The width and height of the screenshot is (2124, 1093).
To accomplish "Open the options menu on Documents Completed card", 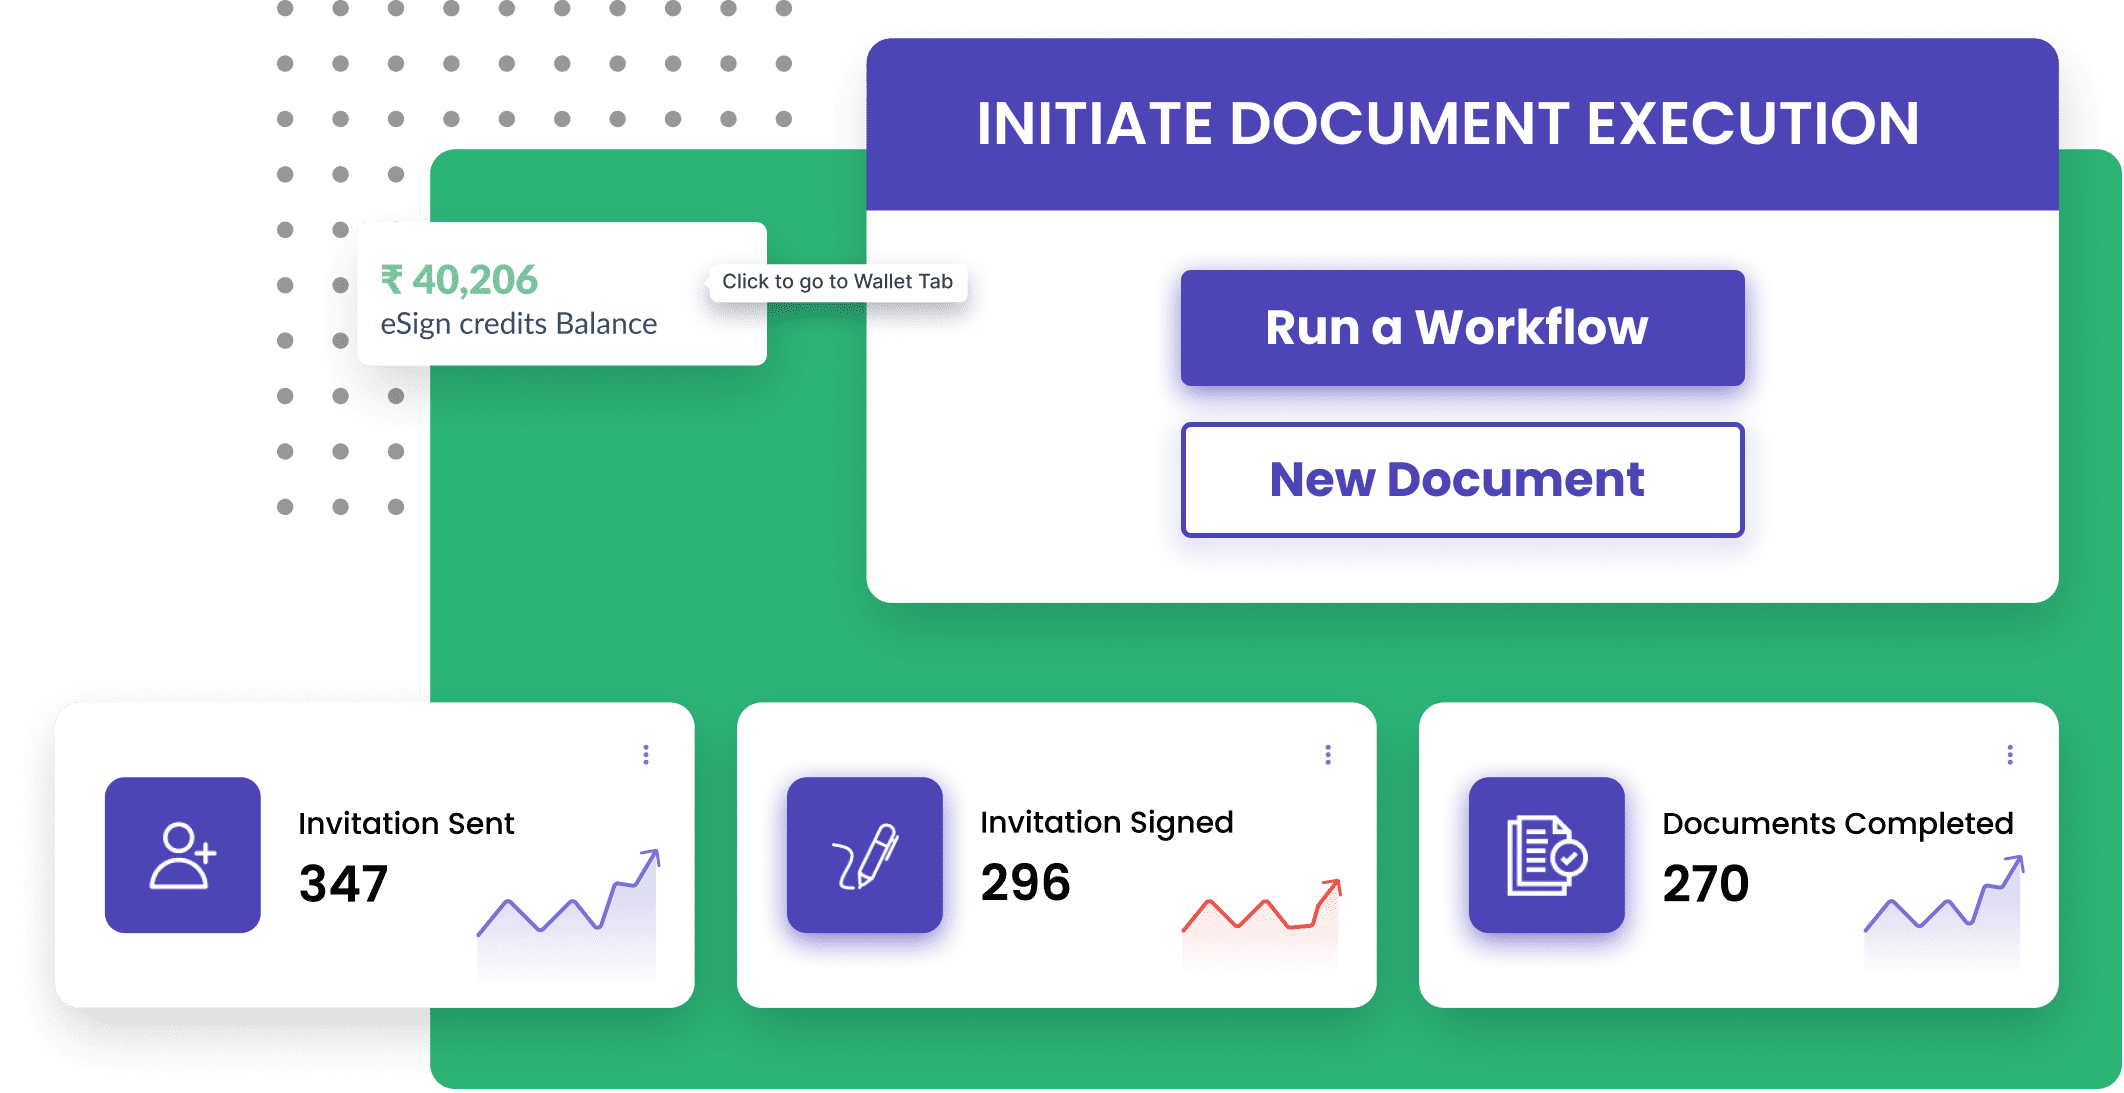I will tap(2009, 755).
